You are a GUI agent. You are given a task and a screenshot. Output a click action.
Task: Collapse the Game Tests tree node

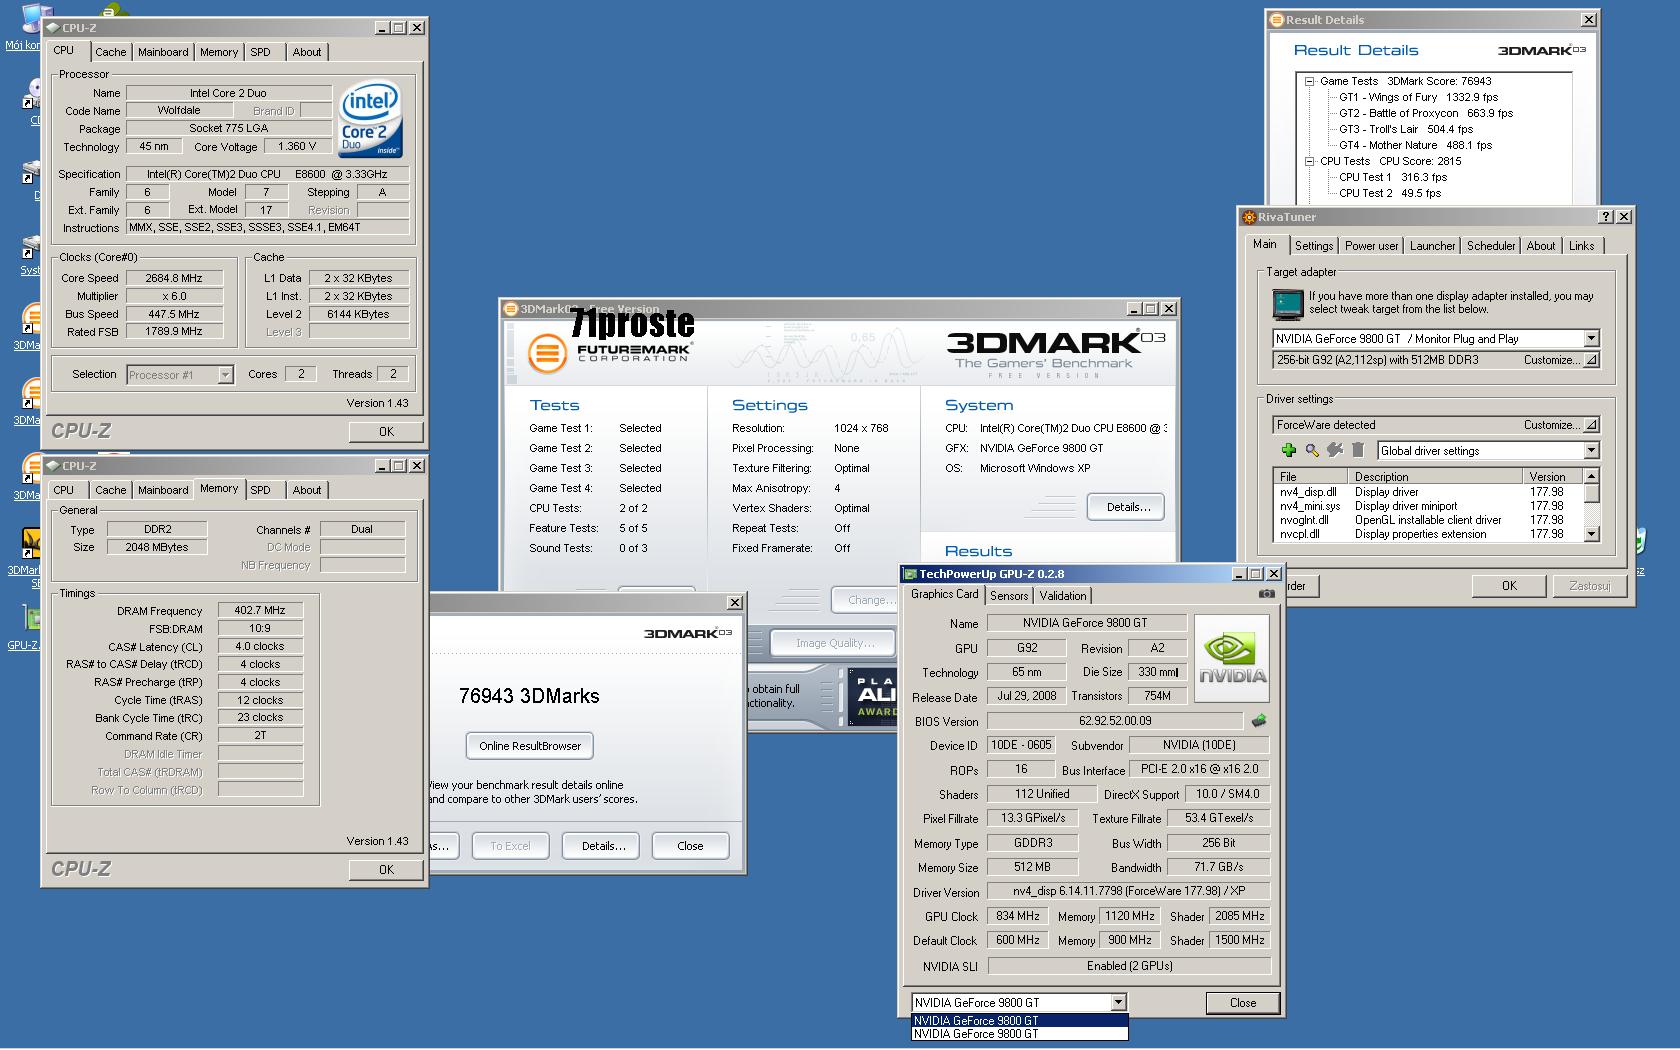point(1309,82)
